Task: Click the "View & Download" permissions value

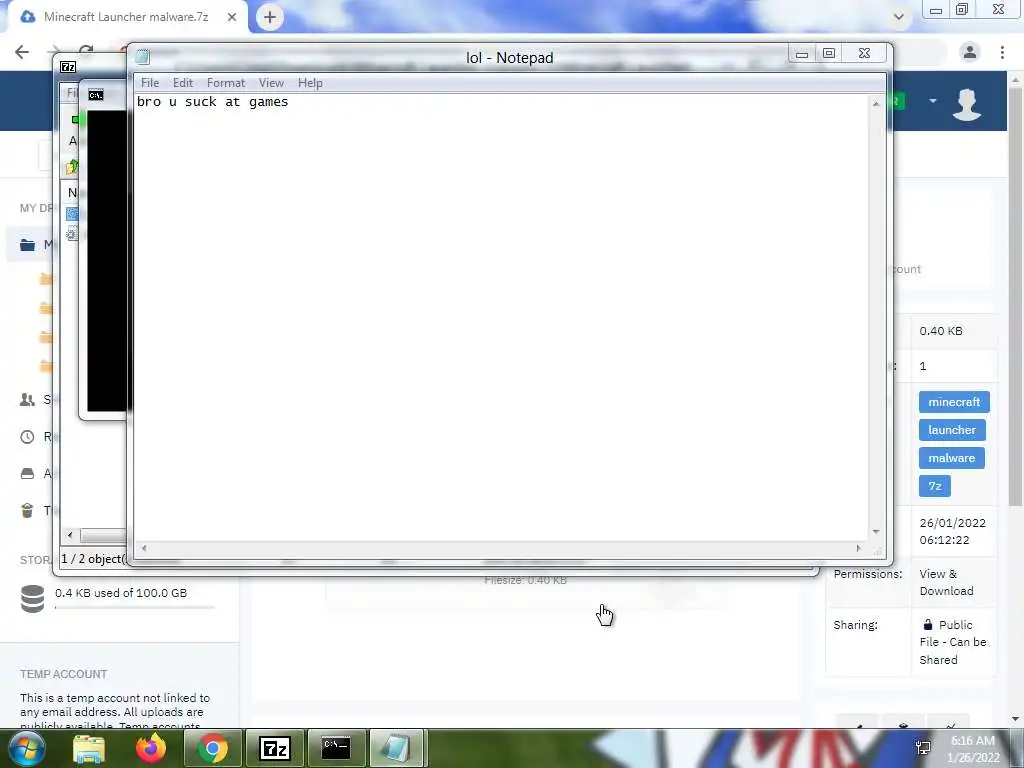Action: pyautogui.click(x=946, y=583)
